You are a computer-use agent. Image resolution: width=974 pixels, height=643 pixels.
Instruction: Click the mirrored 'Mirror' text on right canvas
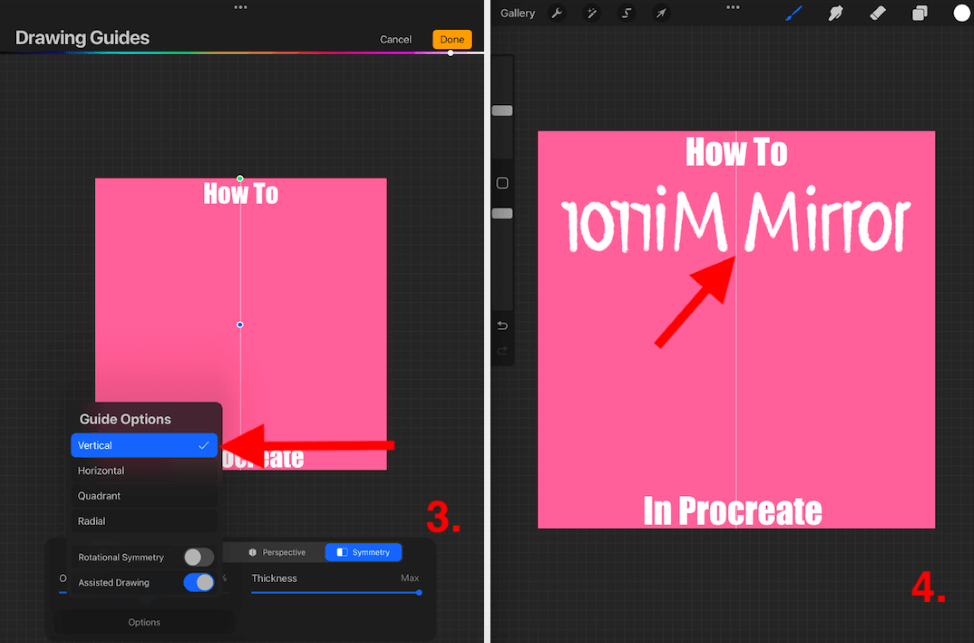644,221
